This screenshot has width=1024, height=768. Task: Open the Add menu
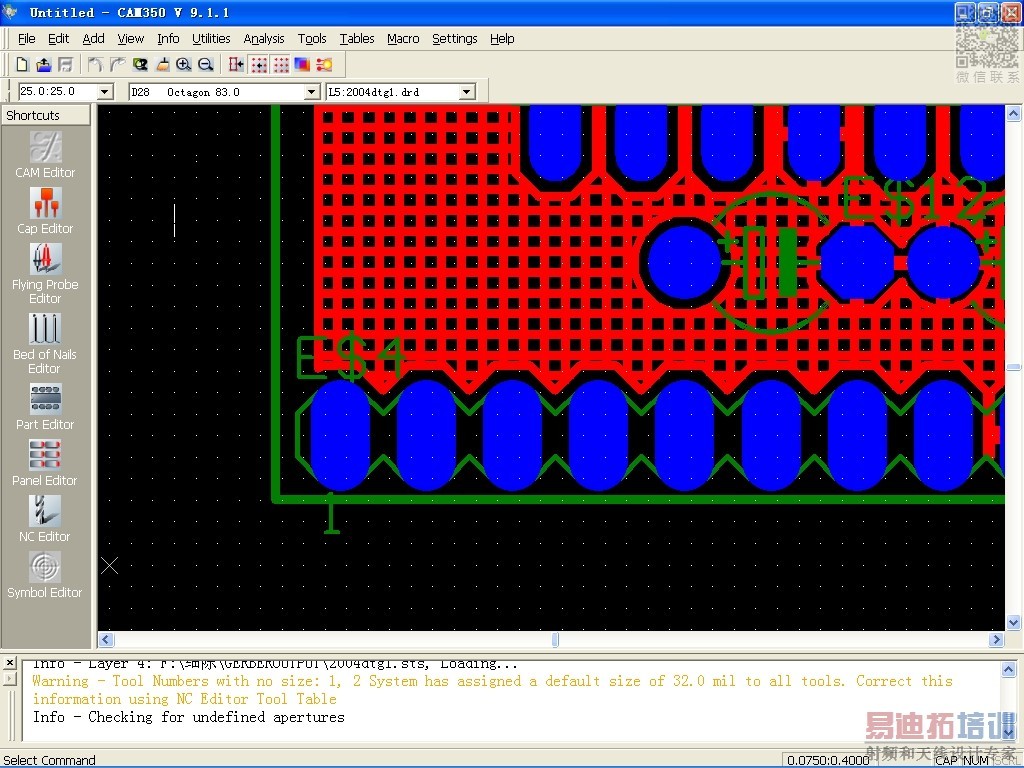(93, 39)
